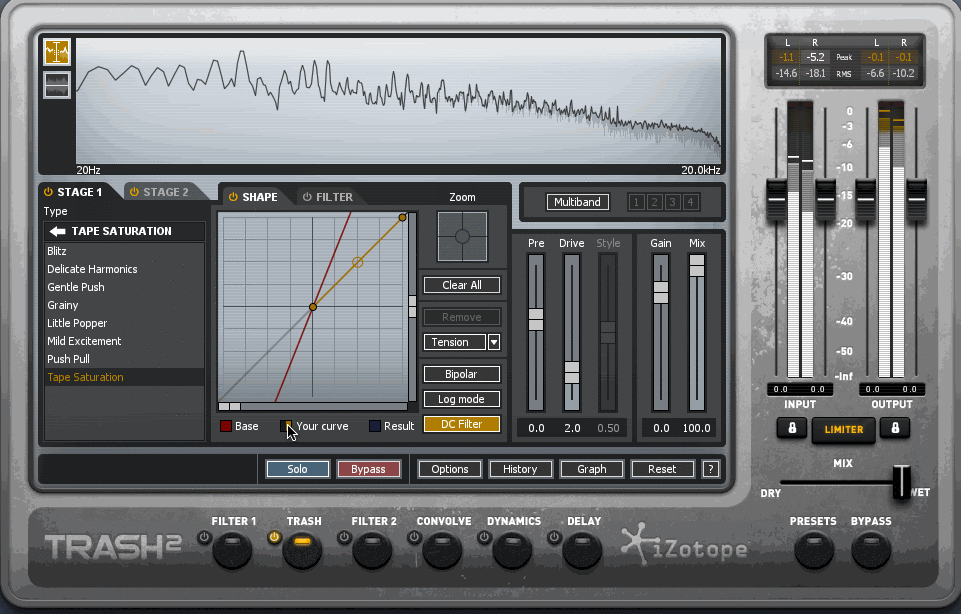The image size is (961, 614).
Task: Open the Options button
Action: click(450, 469)
